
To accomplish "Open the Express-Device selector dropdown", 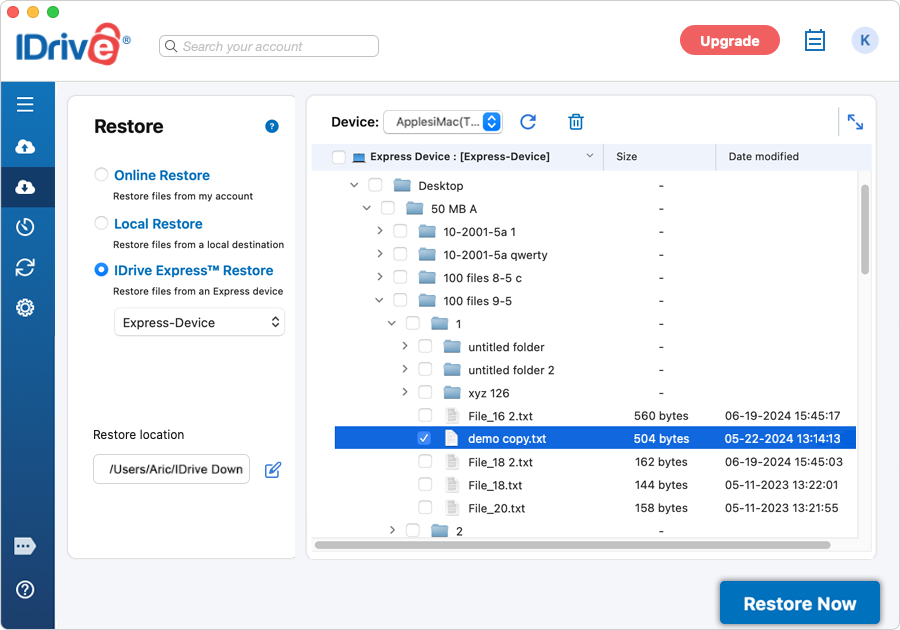I will point(199,322).
